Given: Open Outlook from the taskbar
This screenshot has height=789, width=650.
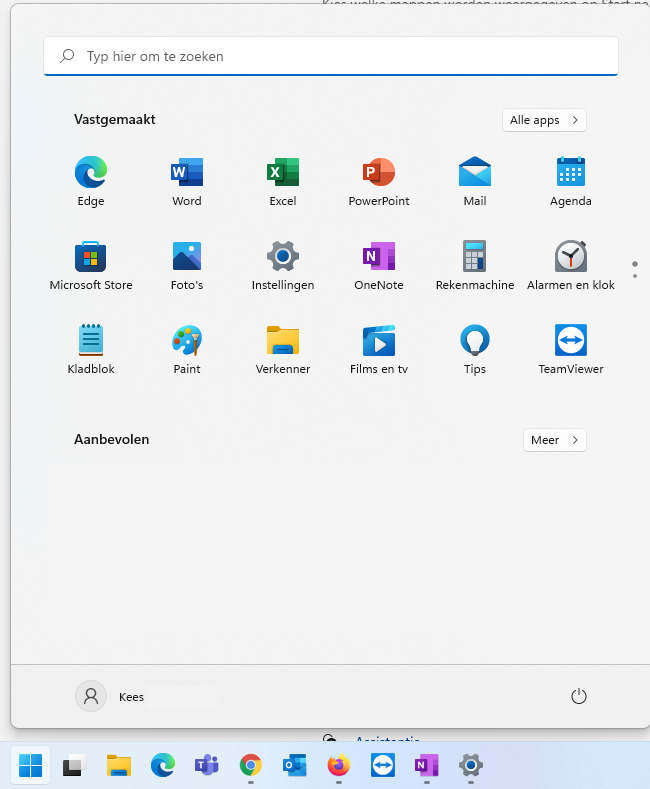Looking at the screenshot, I should point(295,765).
